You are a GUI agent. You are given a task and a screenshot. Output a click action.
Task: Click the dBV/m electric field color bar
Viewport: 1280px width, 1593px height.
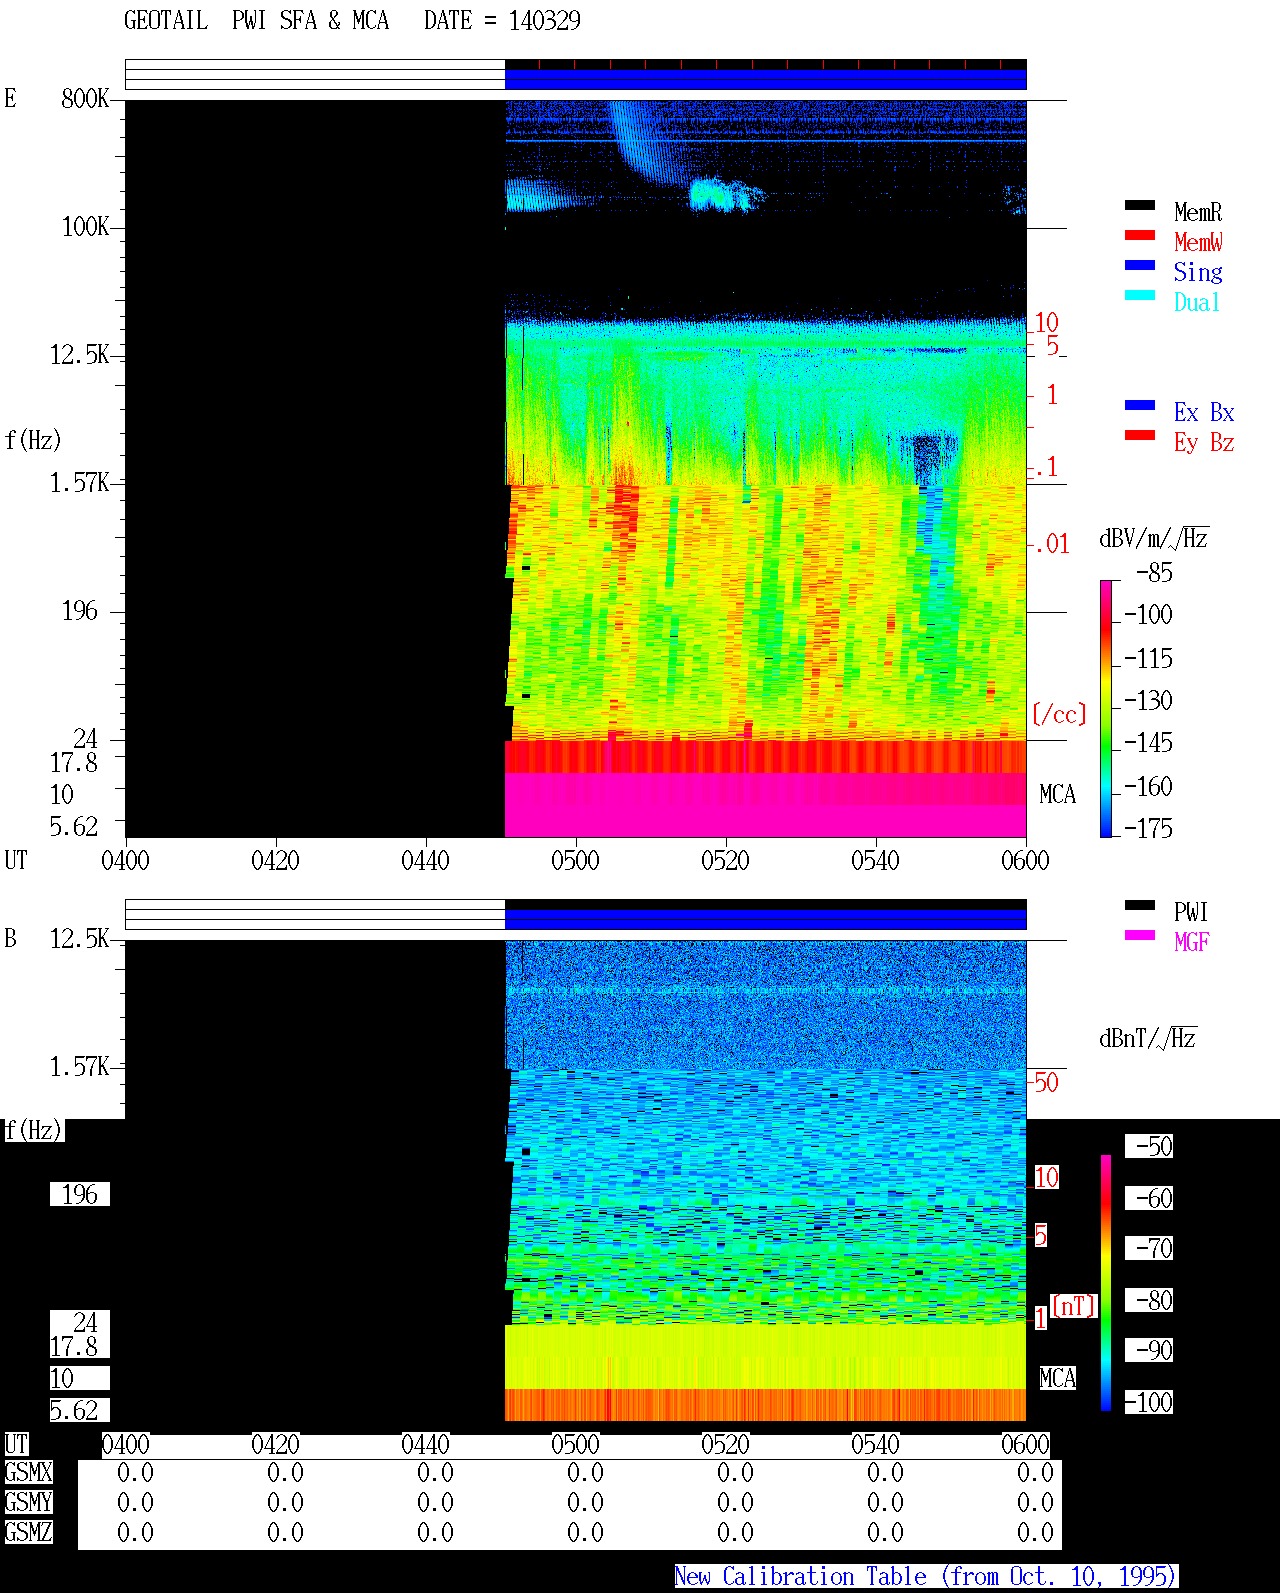[x=1106, y=708]
